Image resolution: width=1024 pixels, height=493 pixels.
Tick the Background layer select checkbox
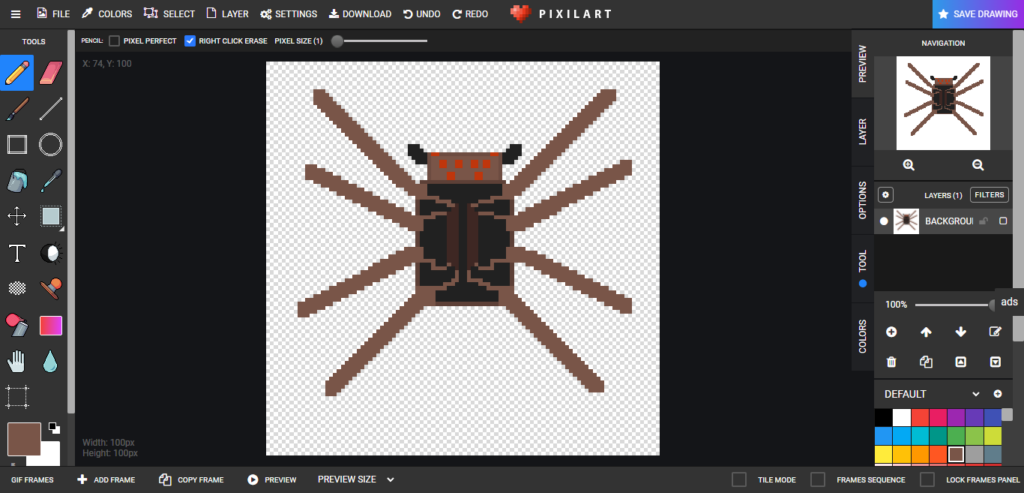point(1003,221)
